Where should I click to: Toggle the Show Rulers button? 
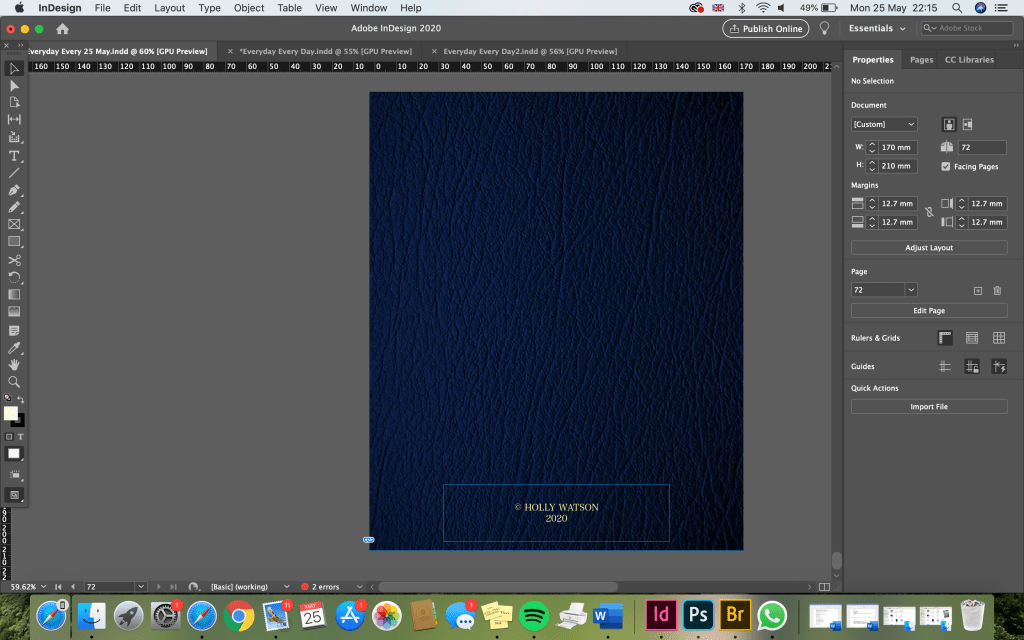[x=945, y=338]
